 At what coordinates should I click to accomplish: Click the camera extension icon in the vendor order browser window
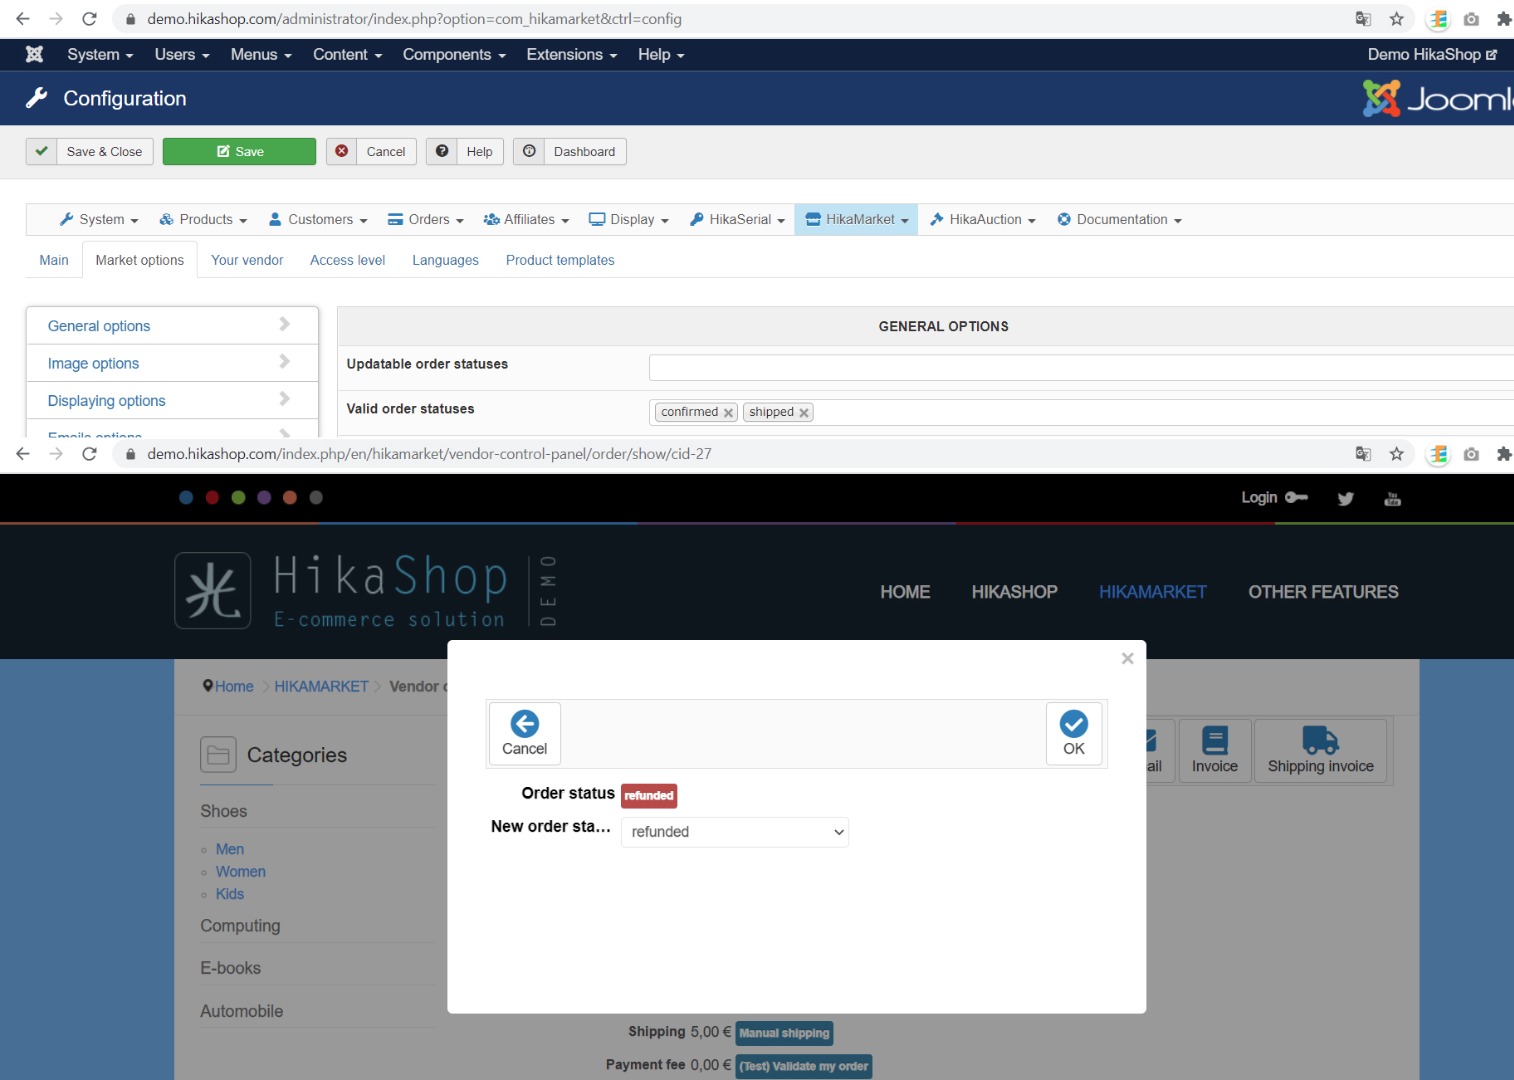click(x=1471, y=454)
